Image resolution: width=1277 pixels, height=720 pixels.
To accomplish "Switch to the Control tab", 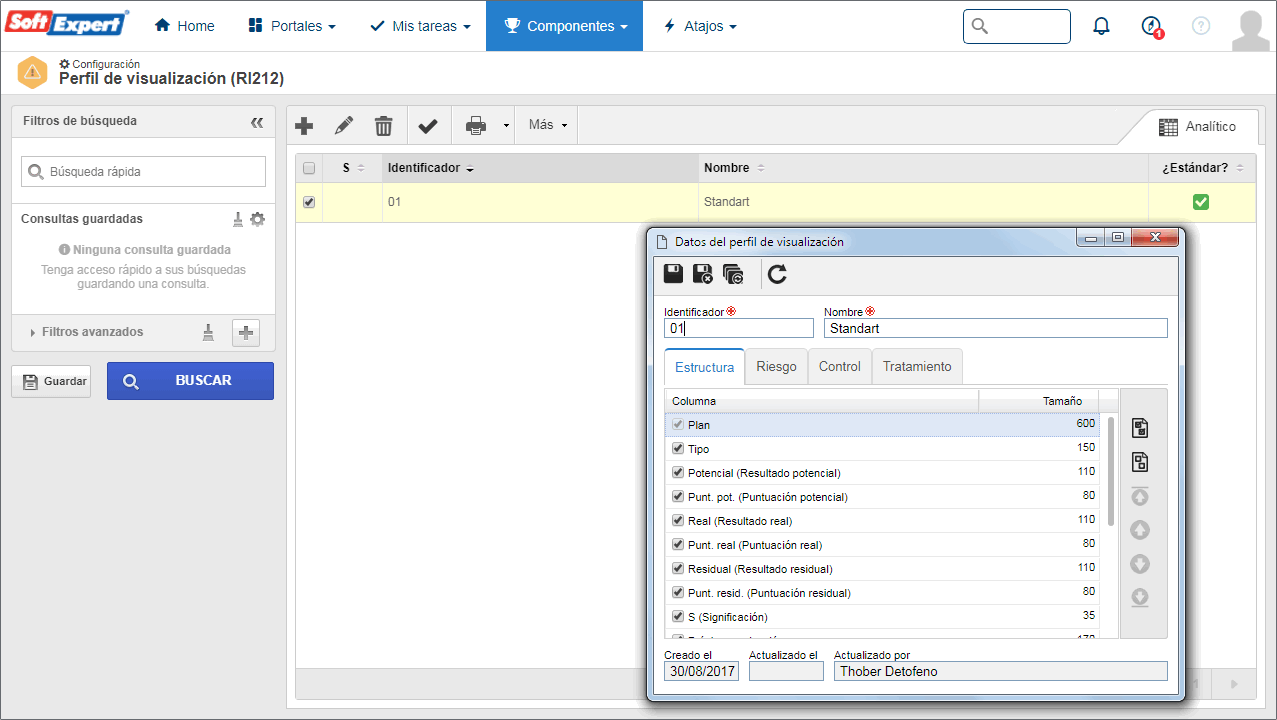I will [x=839, y=367].
